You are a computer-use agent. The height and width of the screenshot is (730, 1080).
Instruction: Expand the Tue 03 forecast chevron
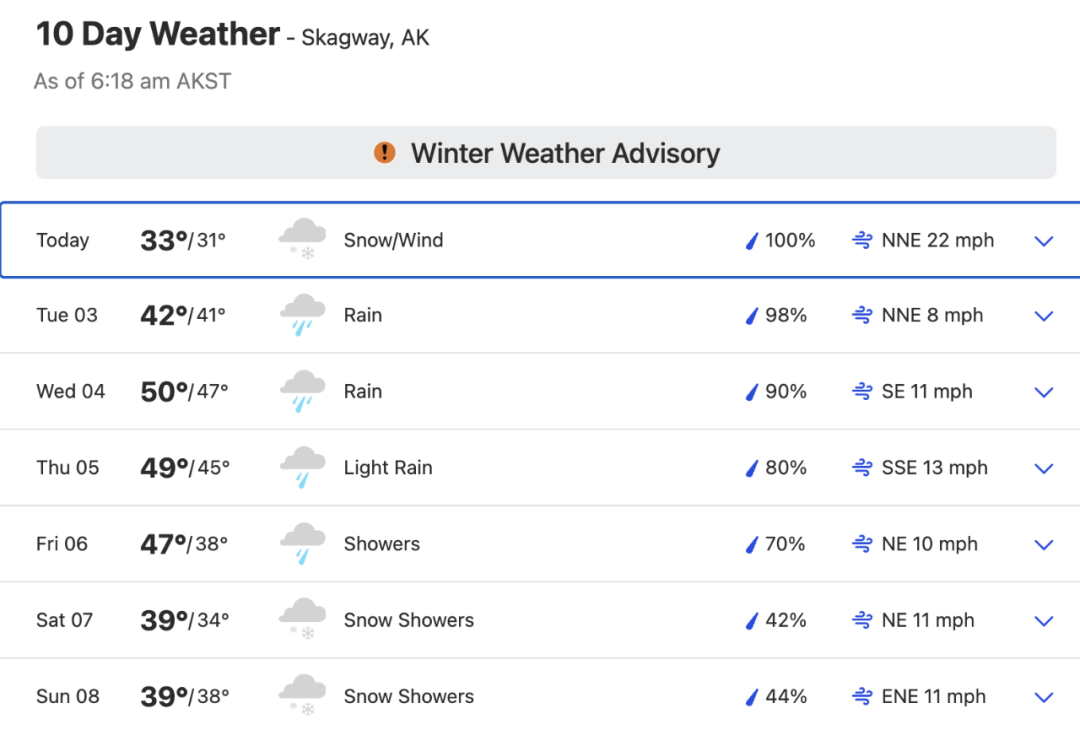coord(1044,316)
